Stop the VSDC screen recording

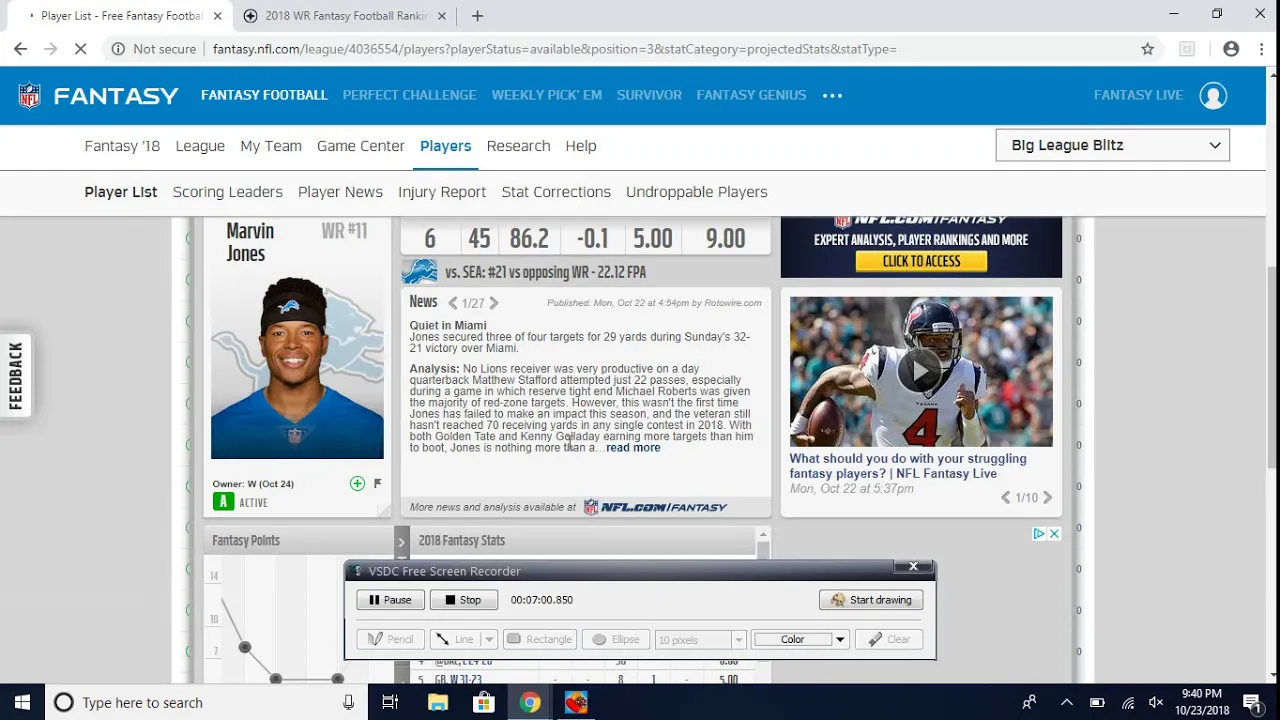(463, 600)
